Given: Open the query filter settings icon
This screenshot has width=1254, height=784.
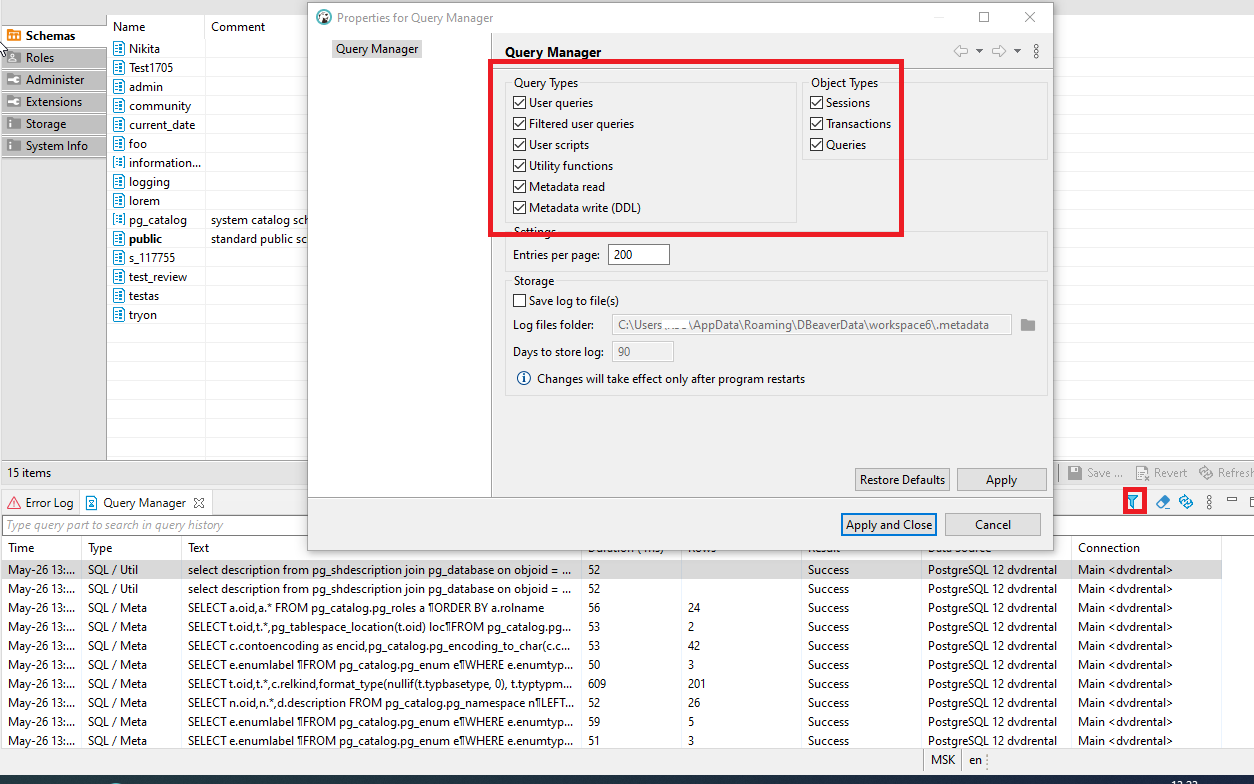Looking at the screenshot, I should click(1134, 501).
